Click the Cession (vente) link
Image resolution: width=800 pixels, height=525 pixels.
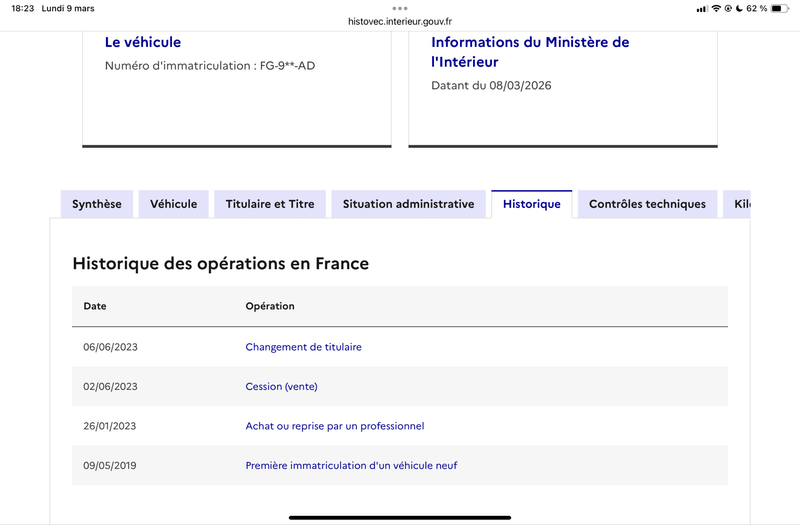(281, 386)
